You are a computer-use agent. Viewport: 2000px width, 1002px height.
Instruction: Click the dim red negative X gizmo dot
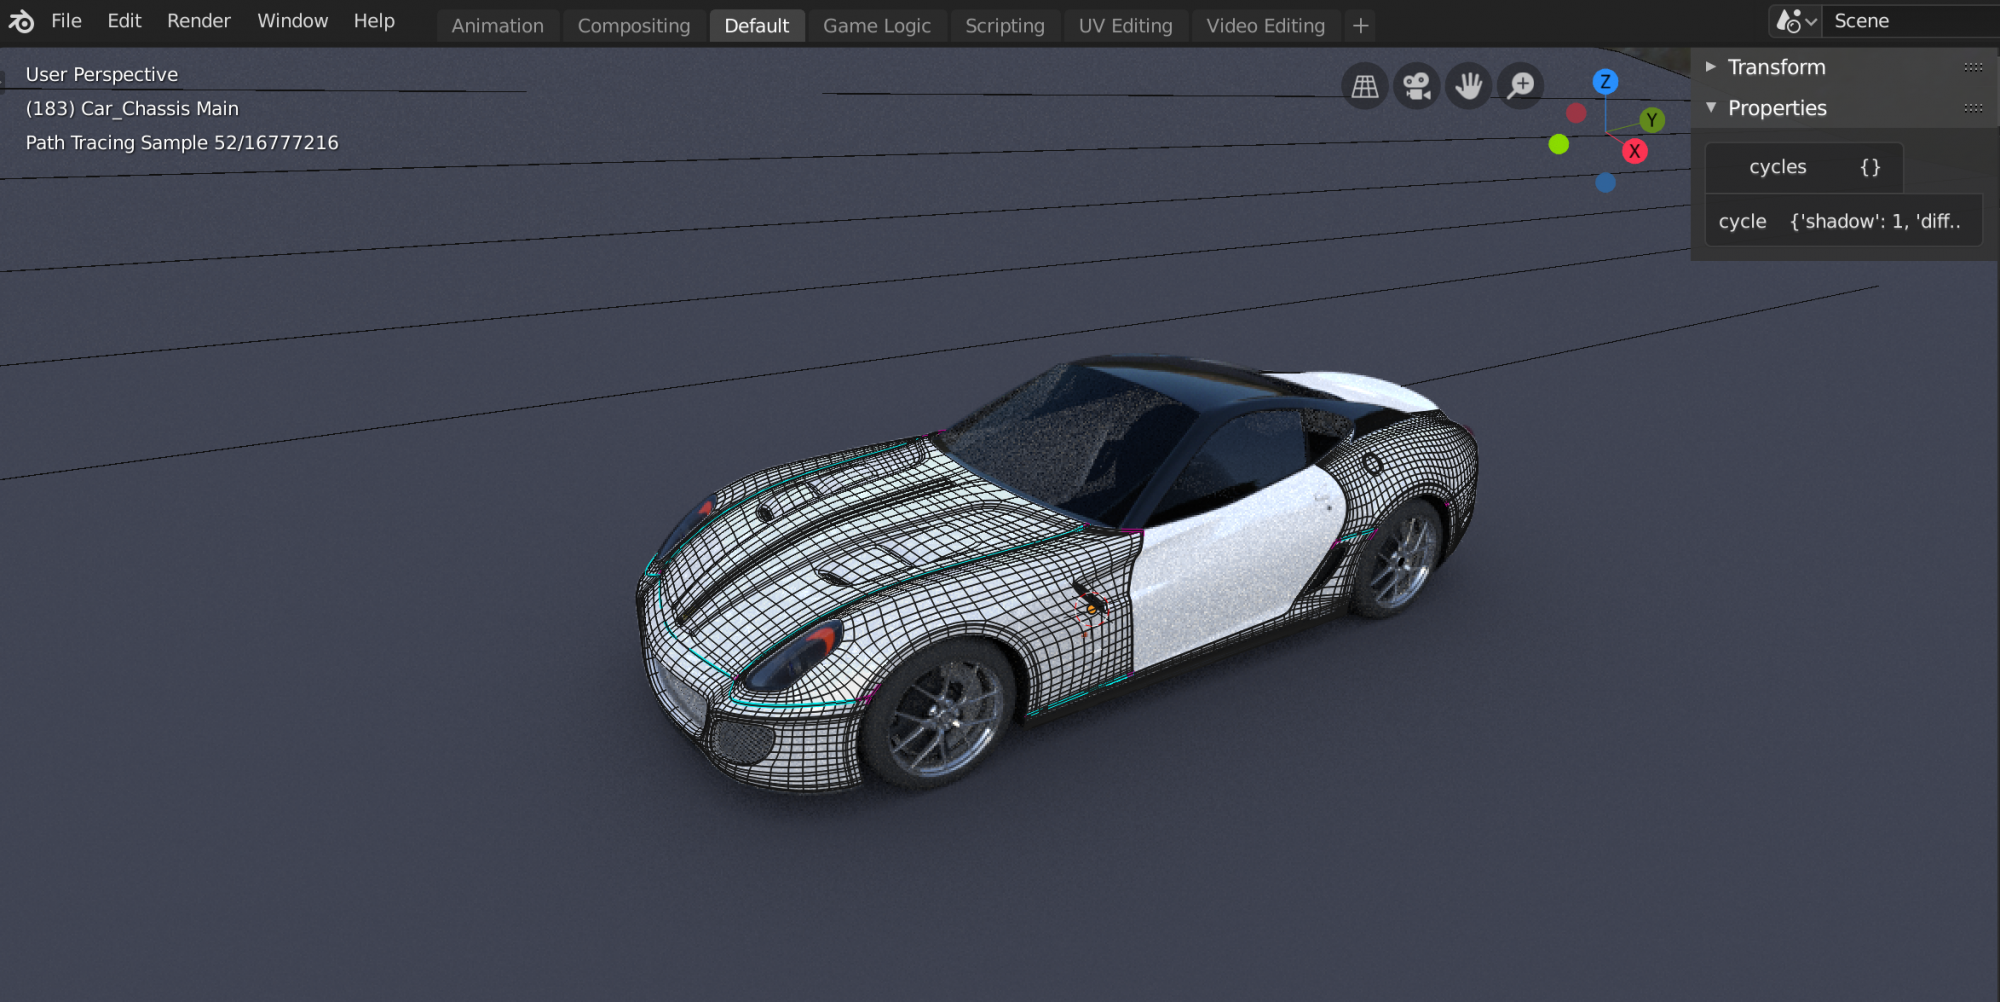[x=1577, y=113]
